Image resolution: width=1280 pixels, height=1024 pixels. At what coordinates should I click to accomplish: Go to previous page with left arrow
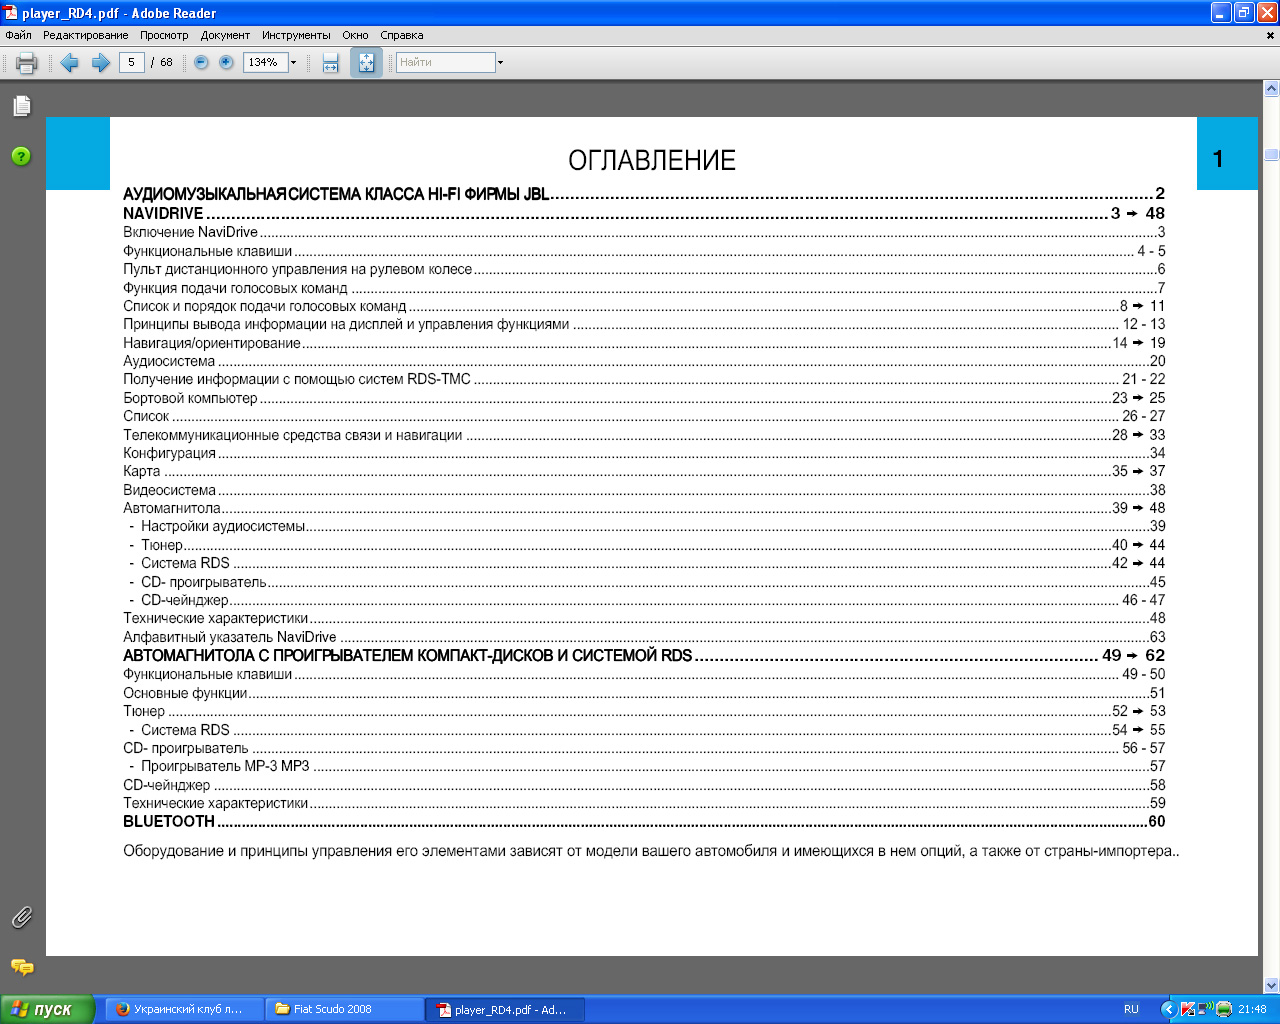point(69,63)
